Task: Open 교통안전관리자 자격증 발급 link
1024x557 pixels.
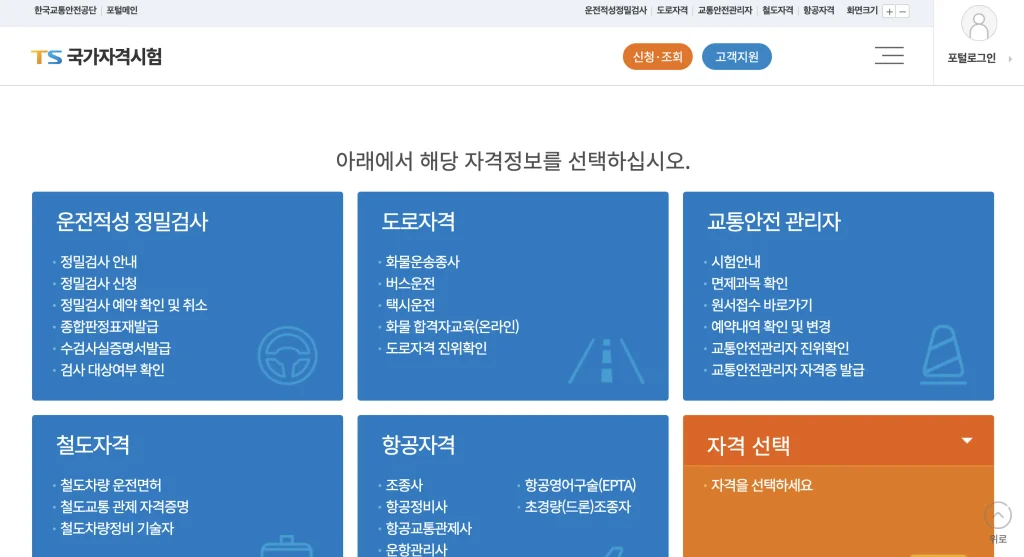Action: pos(788,370)
